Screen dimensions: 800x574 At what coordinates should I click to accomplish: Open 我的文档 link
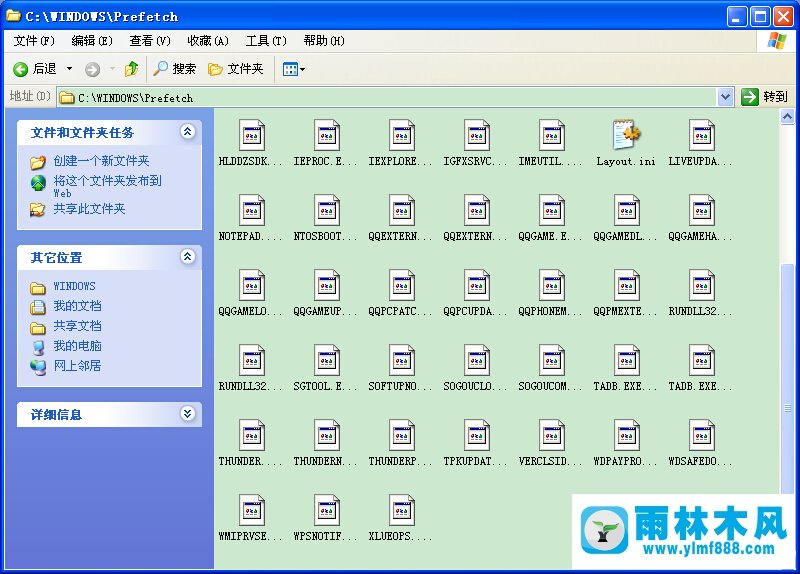tap(78, 306)
